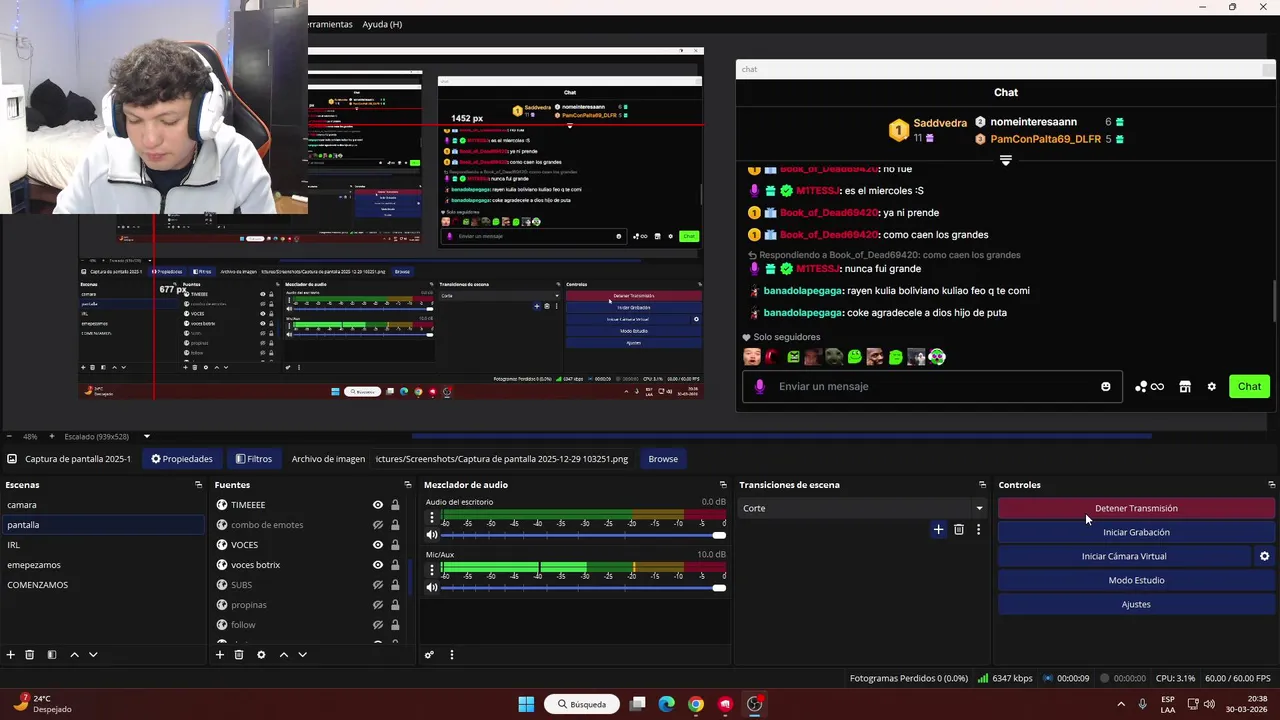The height and width of the screenshot is (720, 1280).
Task: Add a new source in Fuentes
Action: tap(220, 655)
